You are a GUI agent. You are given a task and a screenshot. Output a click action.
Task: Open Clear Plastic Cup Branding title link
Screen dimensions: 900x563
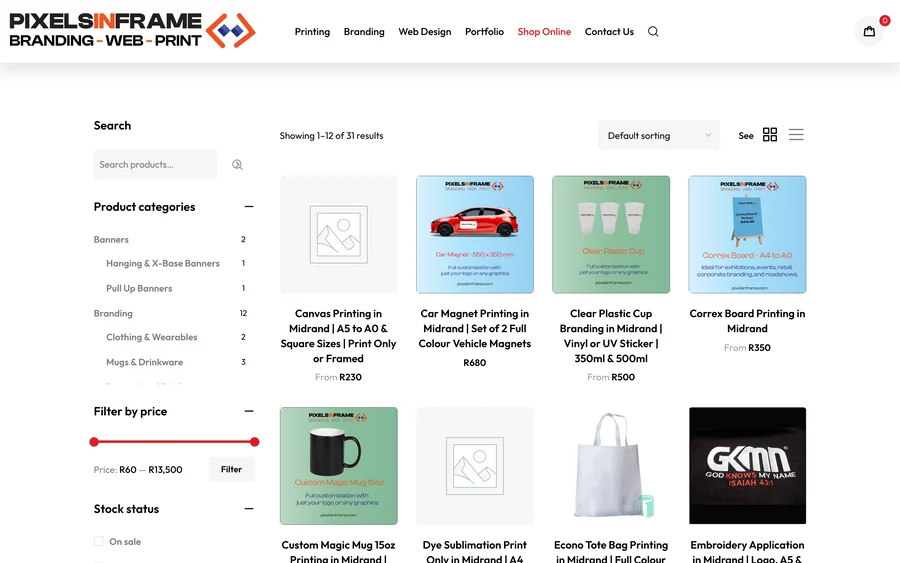click(x=611, y=336)
